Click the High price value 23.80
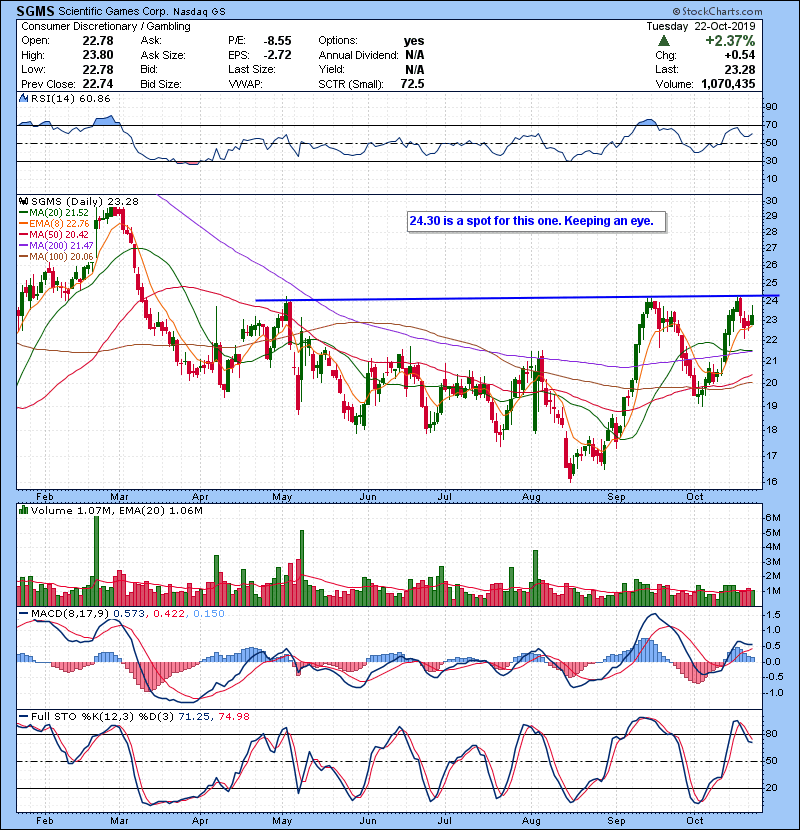The width and height of the screenshot is (800, 830). coord(97,55)
